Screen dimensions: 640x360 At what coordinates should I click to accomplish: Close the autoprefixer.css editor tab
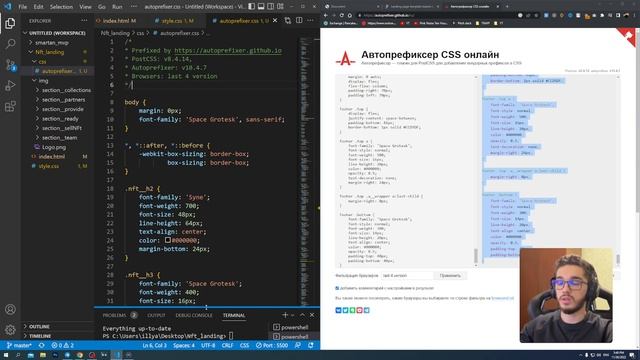point(275,20)
